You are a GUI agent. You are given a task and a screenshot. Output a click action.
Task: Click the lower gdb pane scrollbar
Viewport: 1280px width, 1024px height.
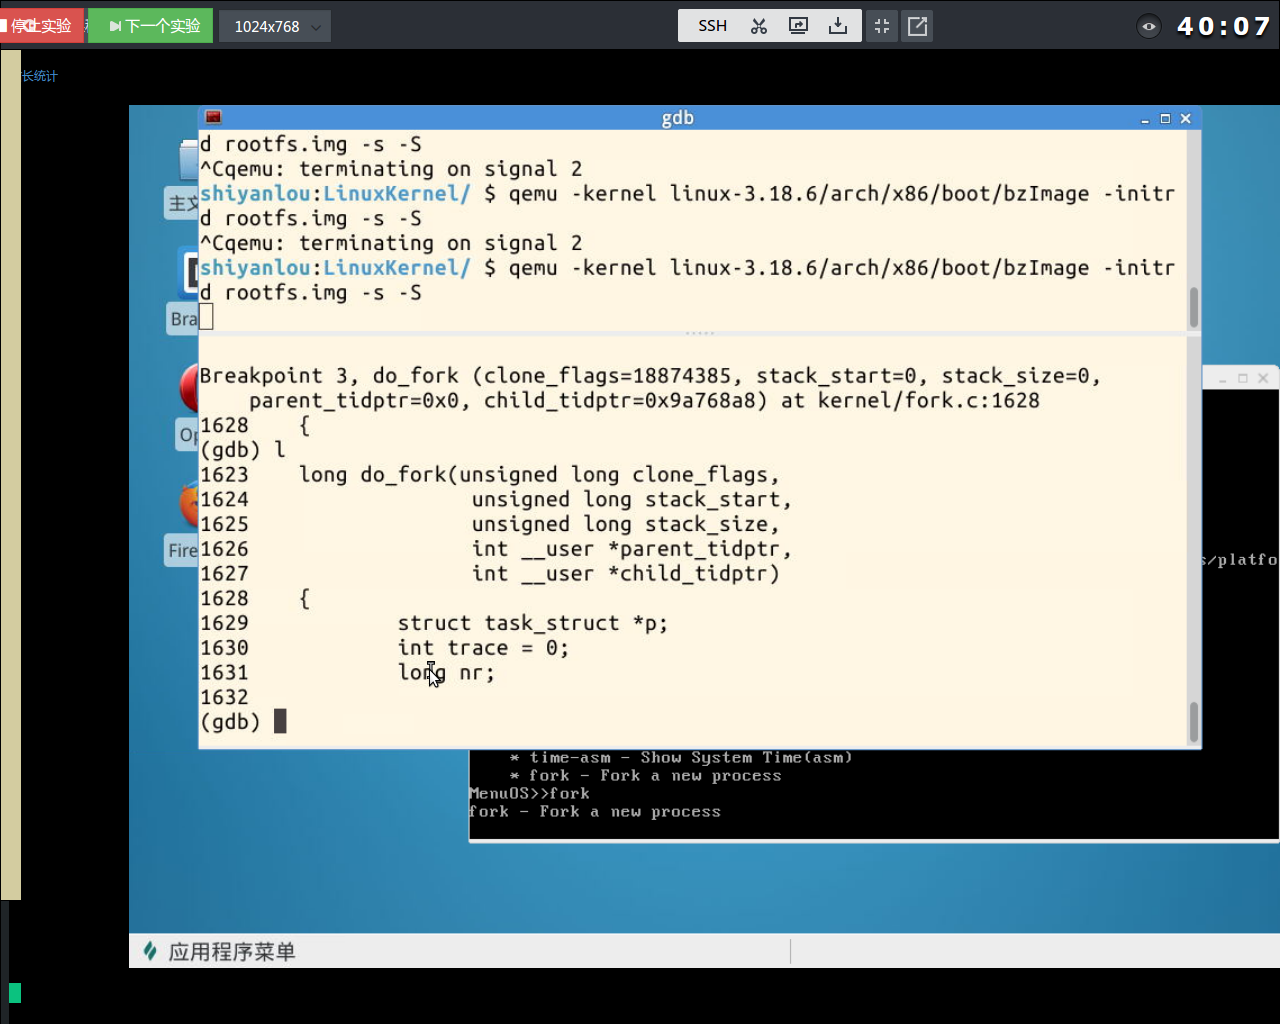tap(1193, 721)
